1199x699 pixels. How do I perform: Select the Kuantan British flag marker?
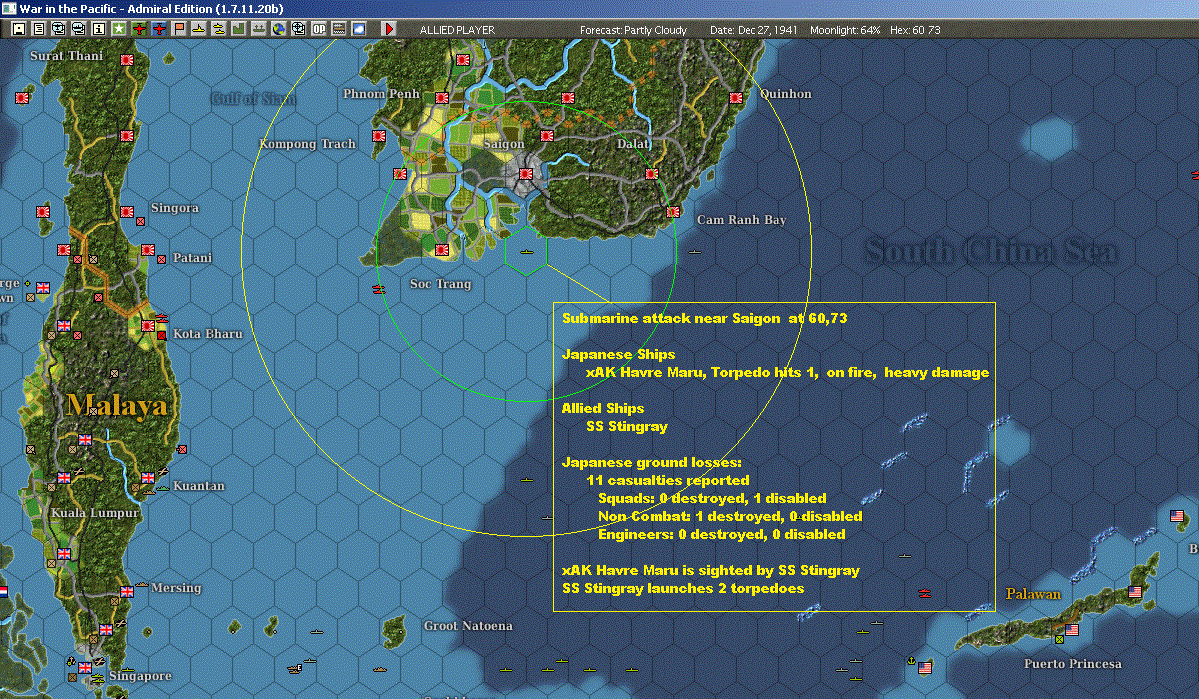(x=148, y=478)
